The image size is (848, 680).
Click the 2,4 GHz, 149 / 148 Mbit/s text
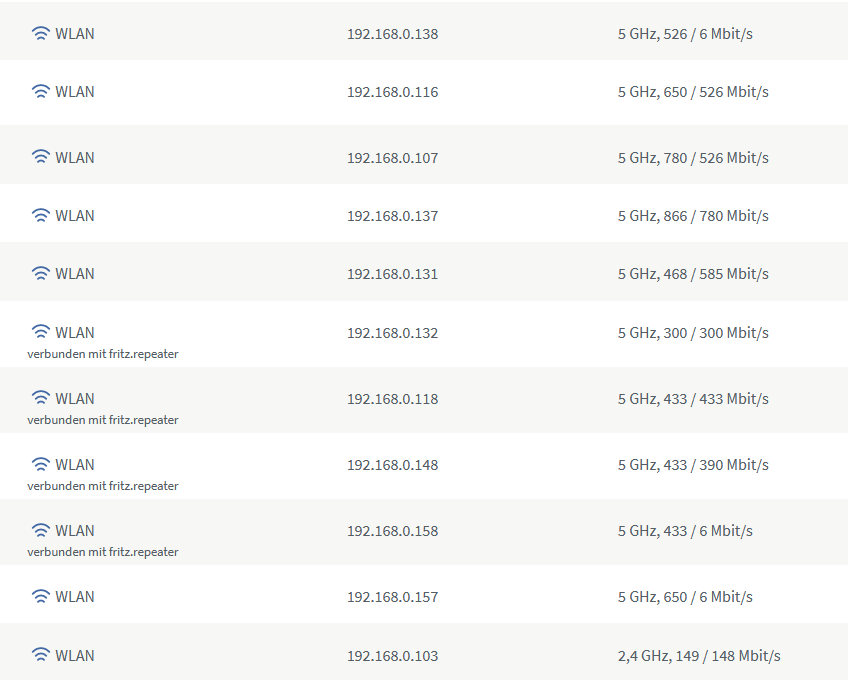click(x=699, y=656)
